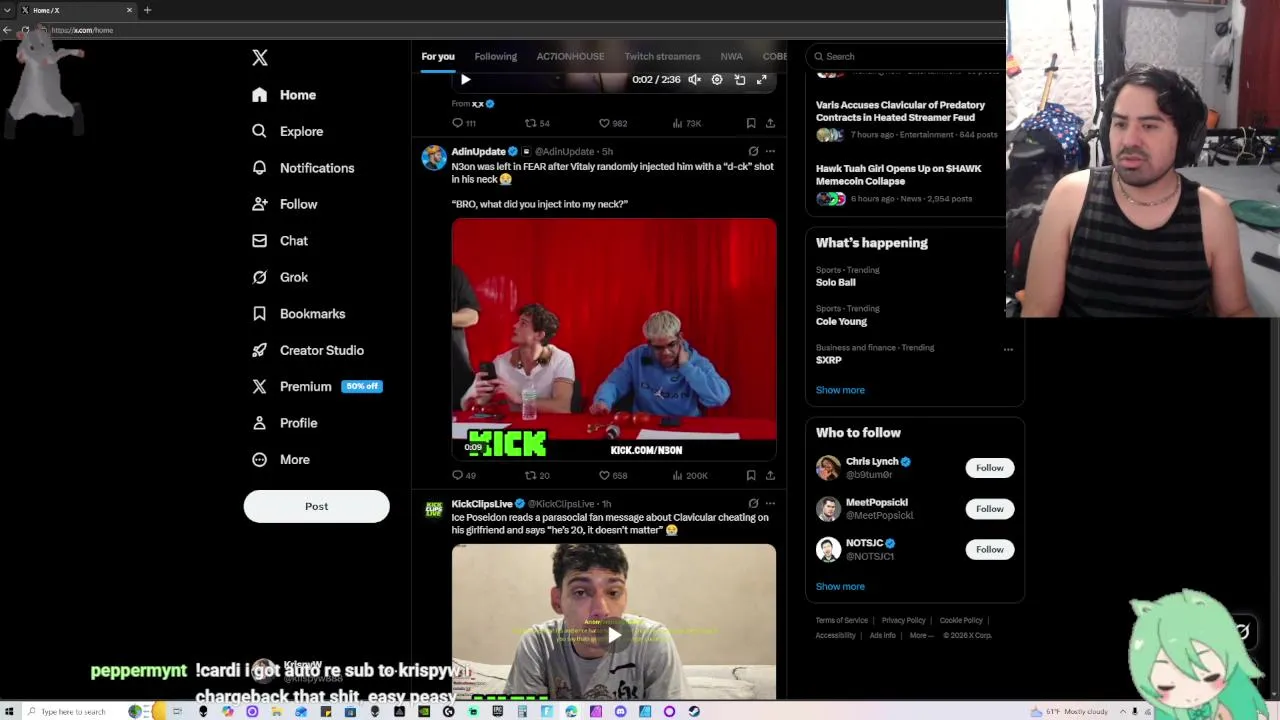Play the N3on Kick video thumbnail
This screenshot has width=1280, height=720.
click(x=613, y=339)
